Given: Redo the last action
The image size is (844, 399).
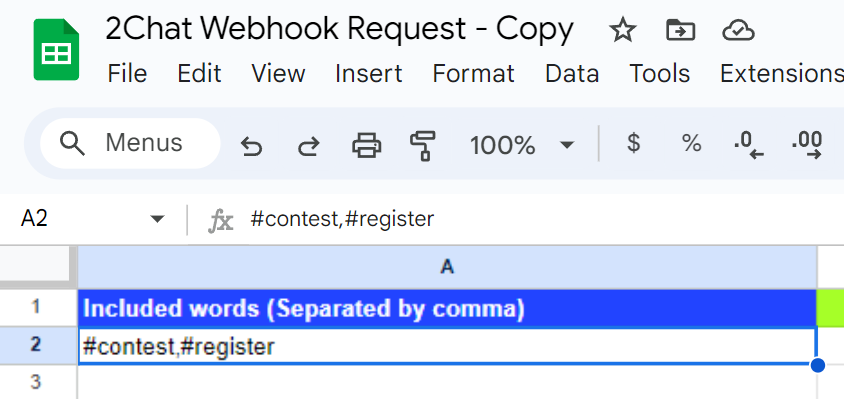Looking at the screenshot, I should click(x=309, y=145).
